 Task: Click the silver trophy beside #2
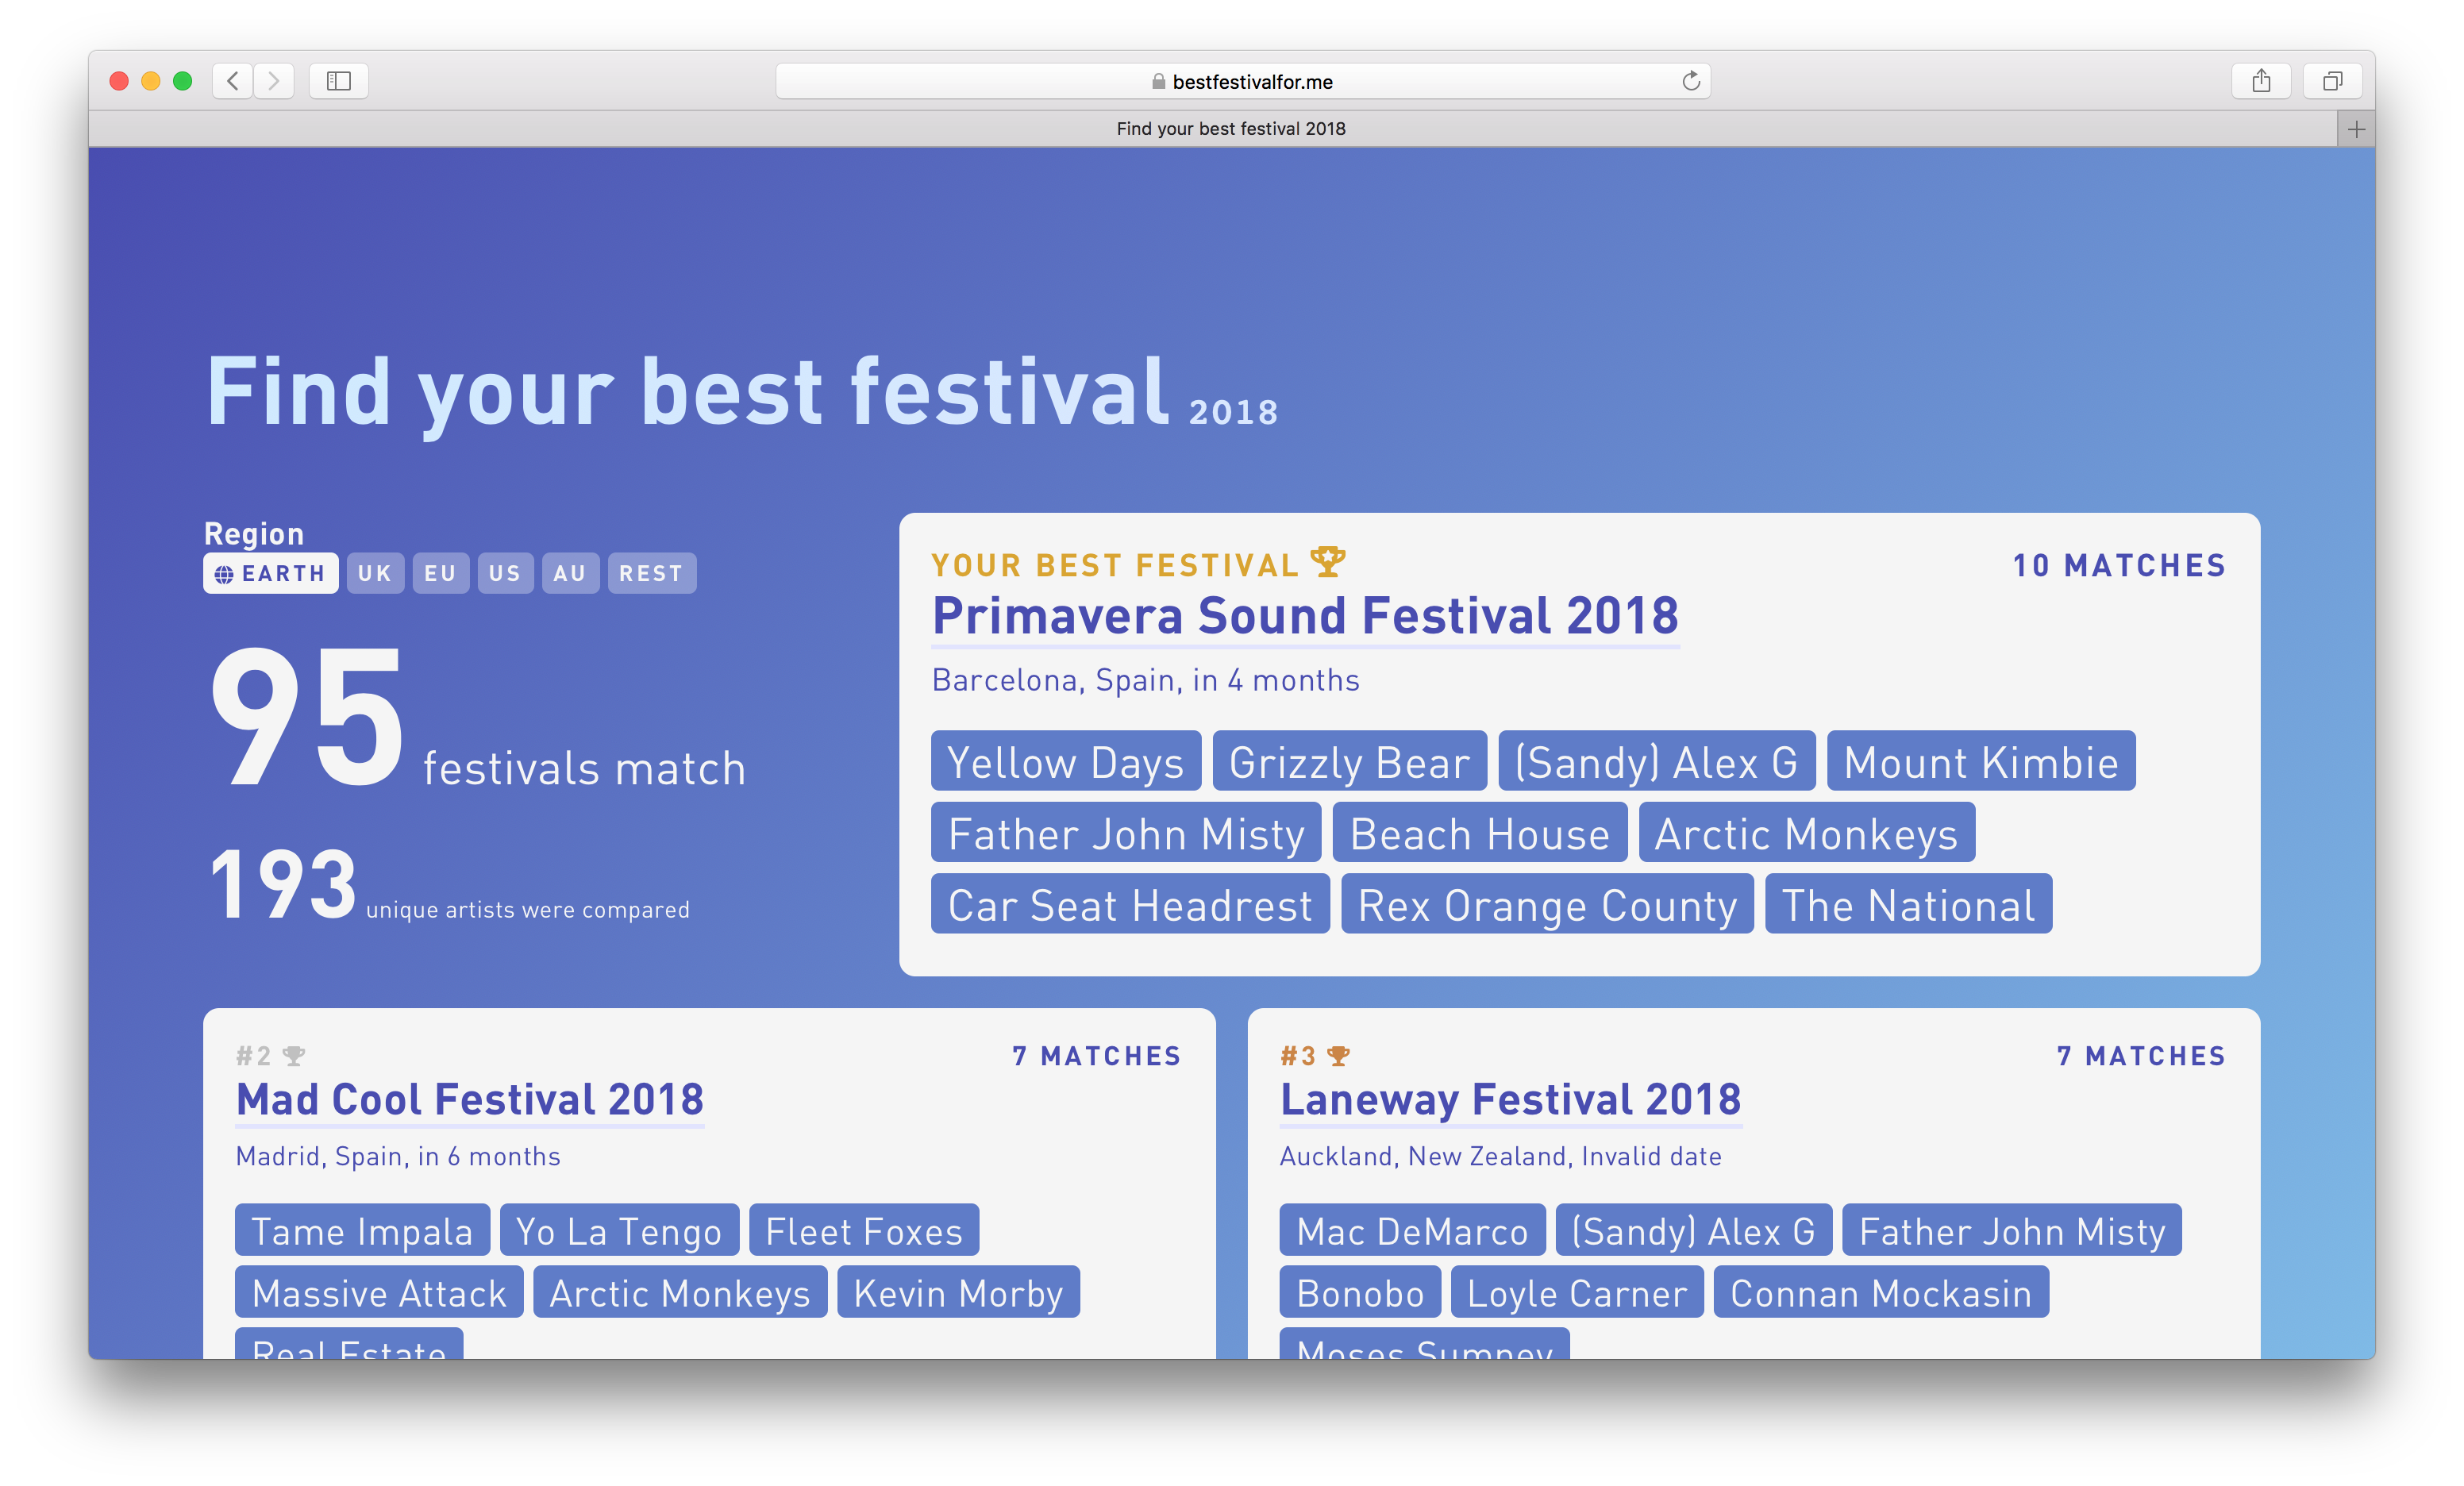(294, 1056)
